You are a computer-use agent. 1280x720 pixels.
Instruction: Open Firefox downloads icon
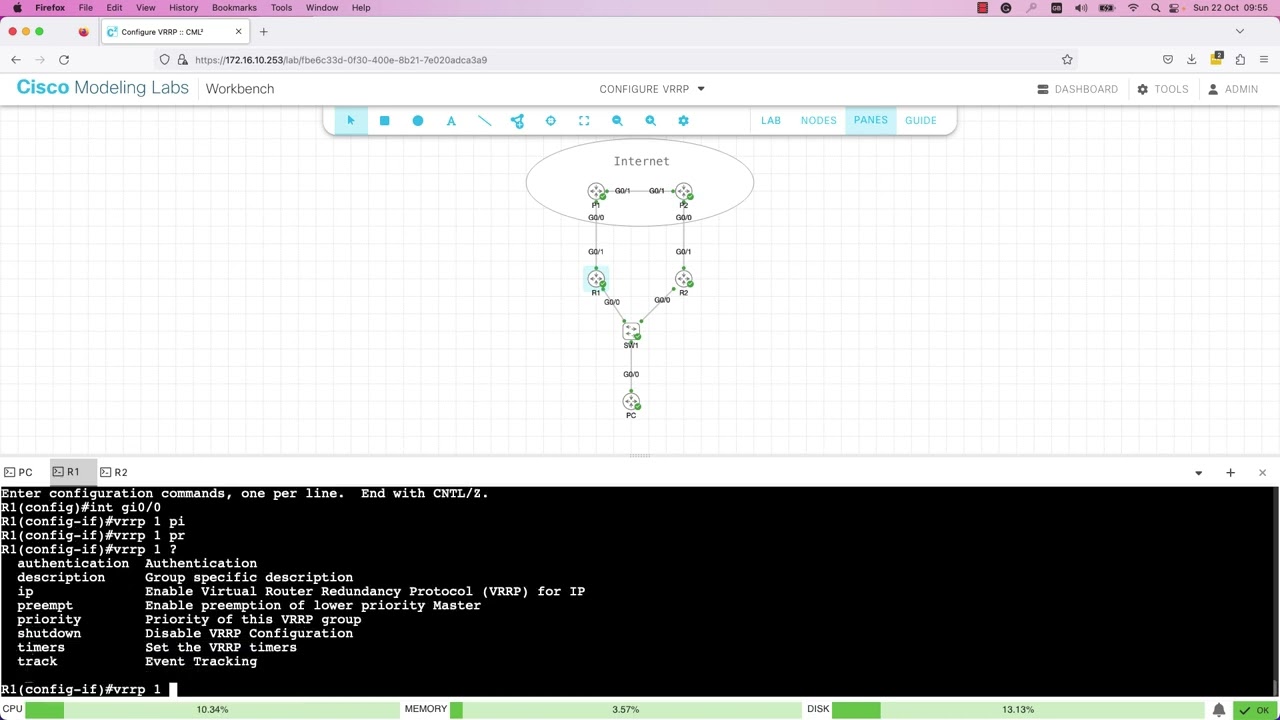(x=1191, y=60)
